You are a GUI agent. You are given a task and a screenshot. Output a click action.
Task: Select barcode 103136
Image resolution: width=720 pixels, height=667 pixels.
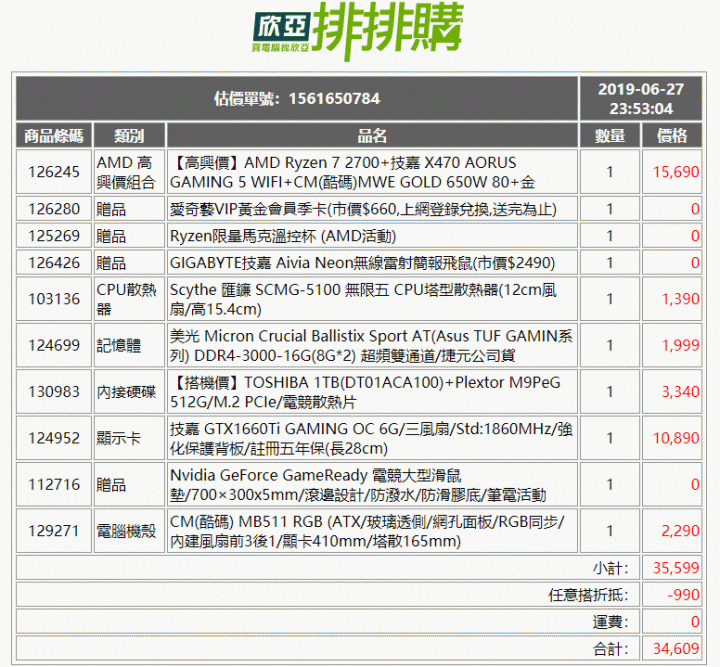point(54,299)
